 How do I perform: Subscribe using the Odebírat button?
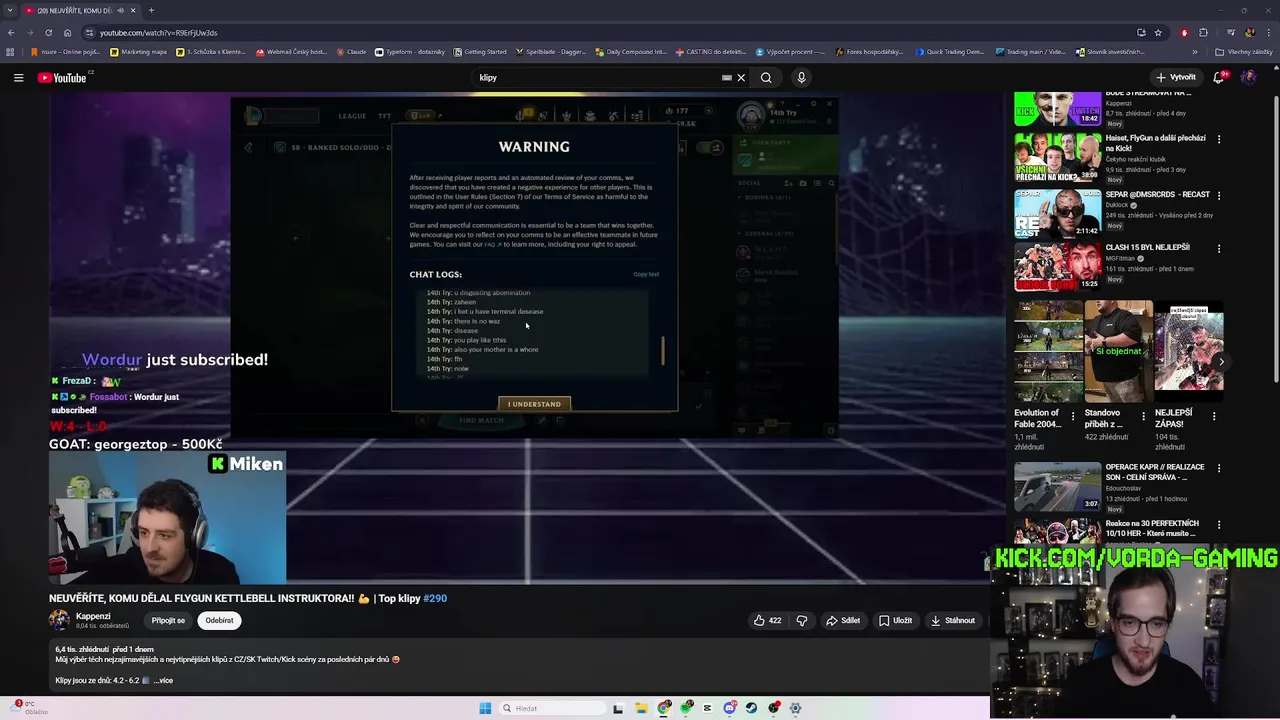[219, 621]
